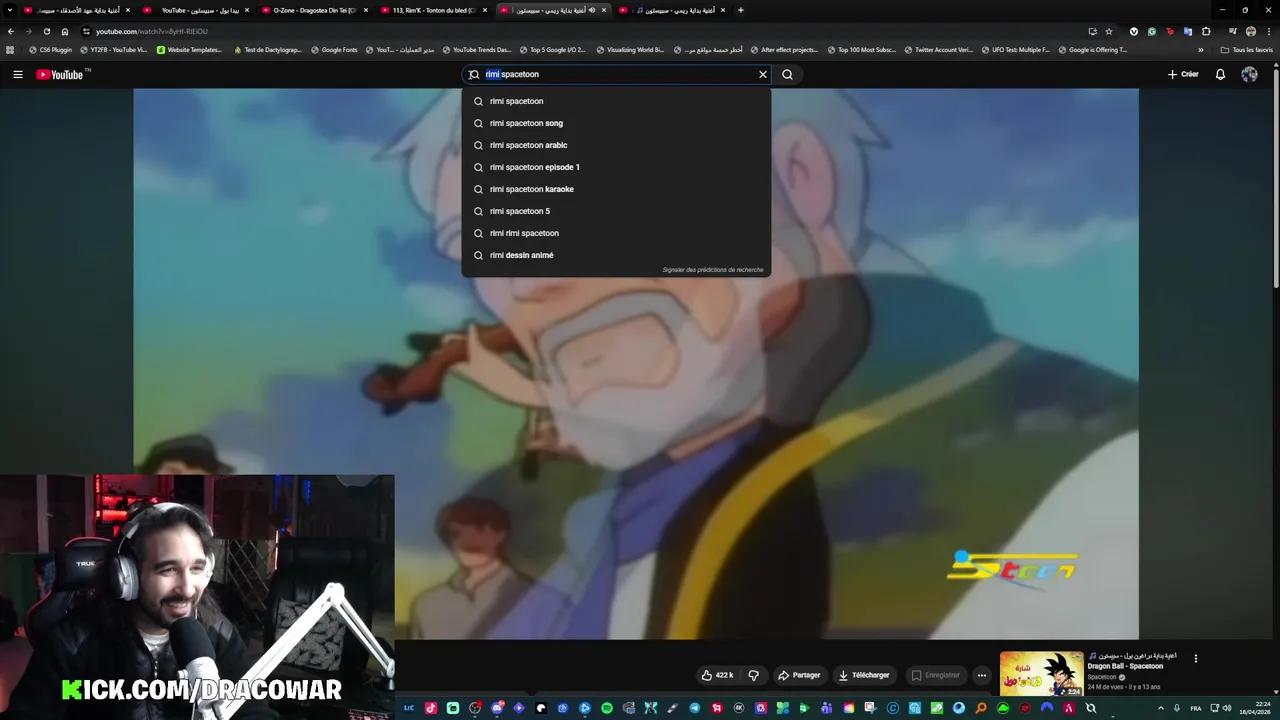Click "Signaler des prédictions de recherche" link
The width and height of the screenshot is (1280, 720).
coord(712,270)
